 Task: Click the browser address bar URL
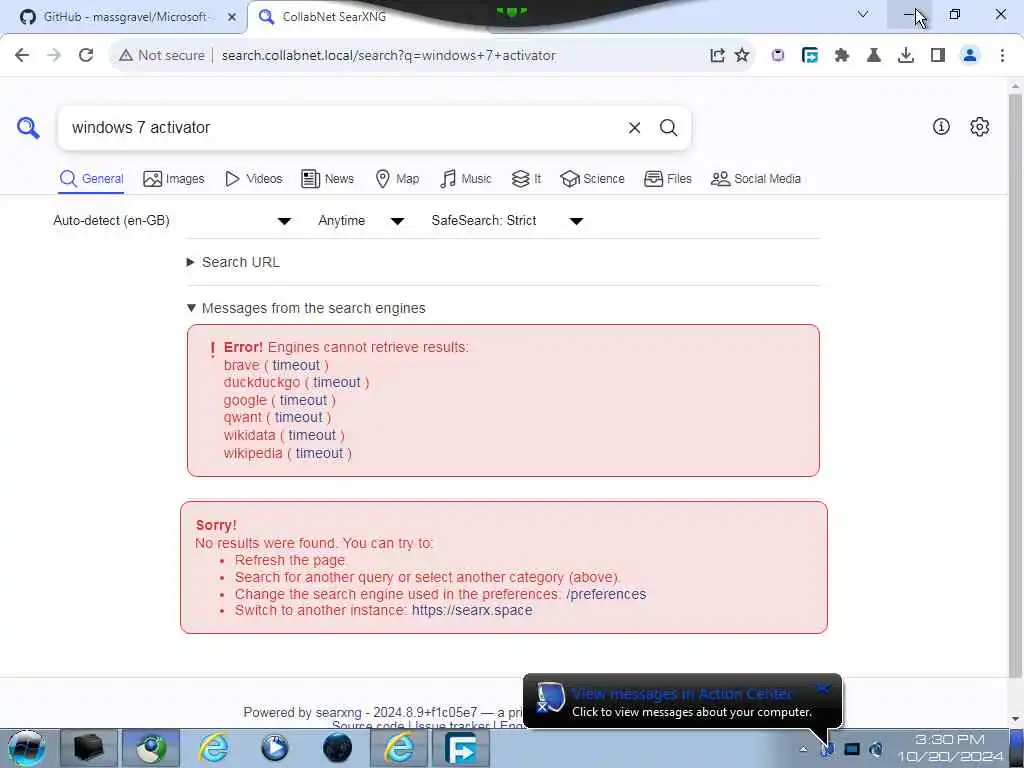click(x=389, y=56)
